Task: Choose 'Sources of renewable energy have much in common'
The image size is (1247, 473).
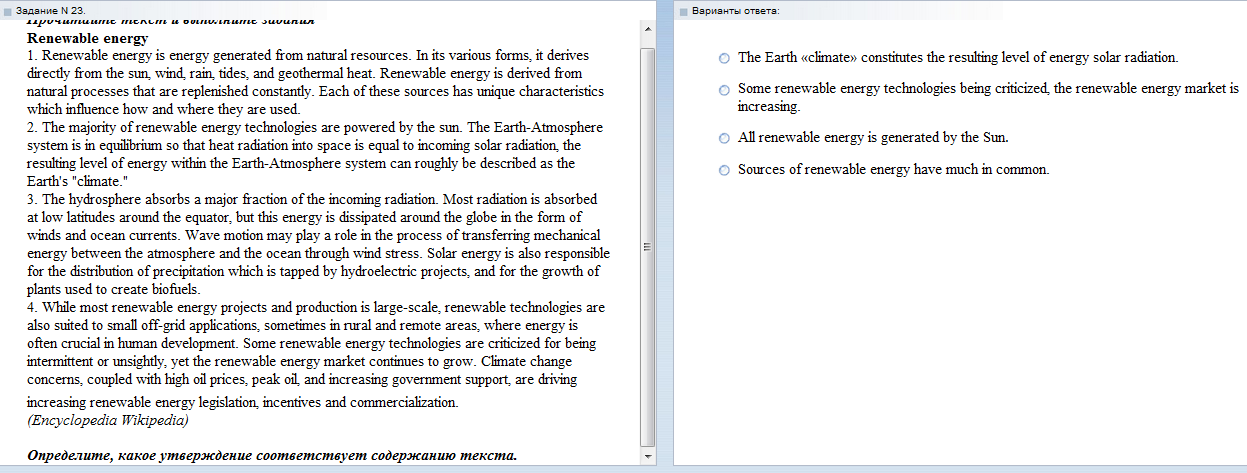Action: (x=724, y=170)
